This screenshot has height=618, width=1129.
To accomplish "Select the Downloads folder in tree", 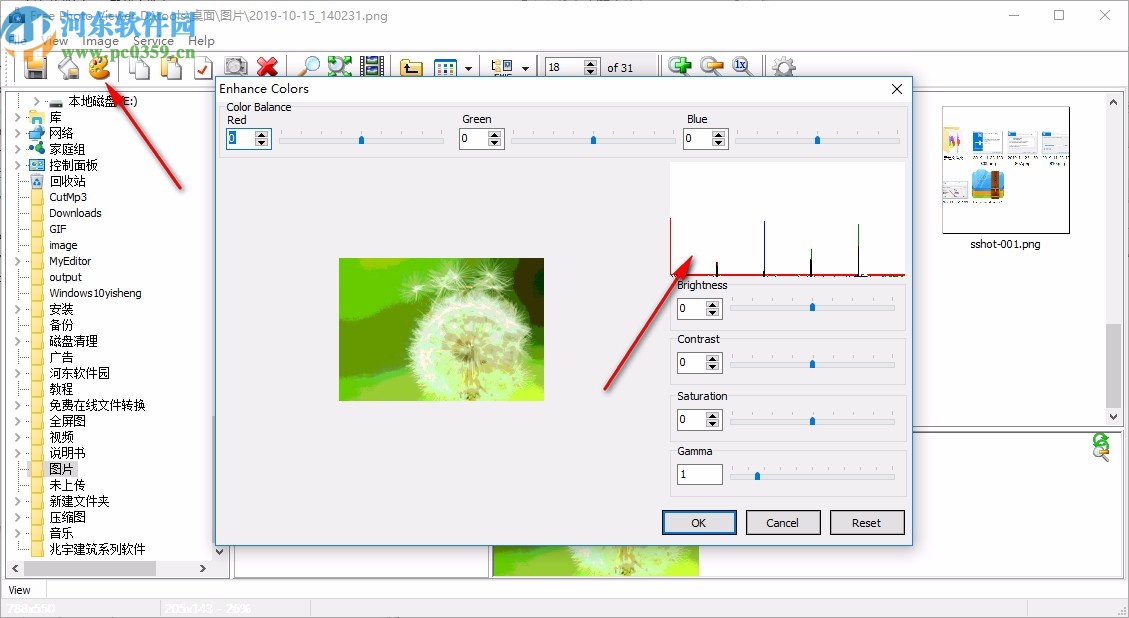I will coord(75,213).
